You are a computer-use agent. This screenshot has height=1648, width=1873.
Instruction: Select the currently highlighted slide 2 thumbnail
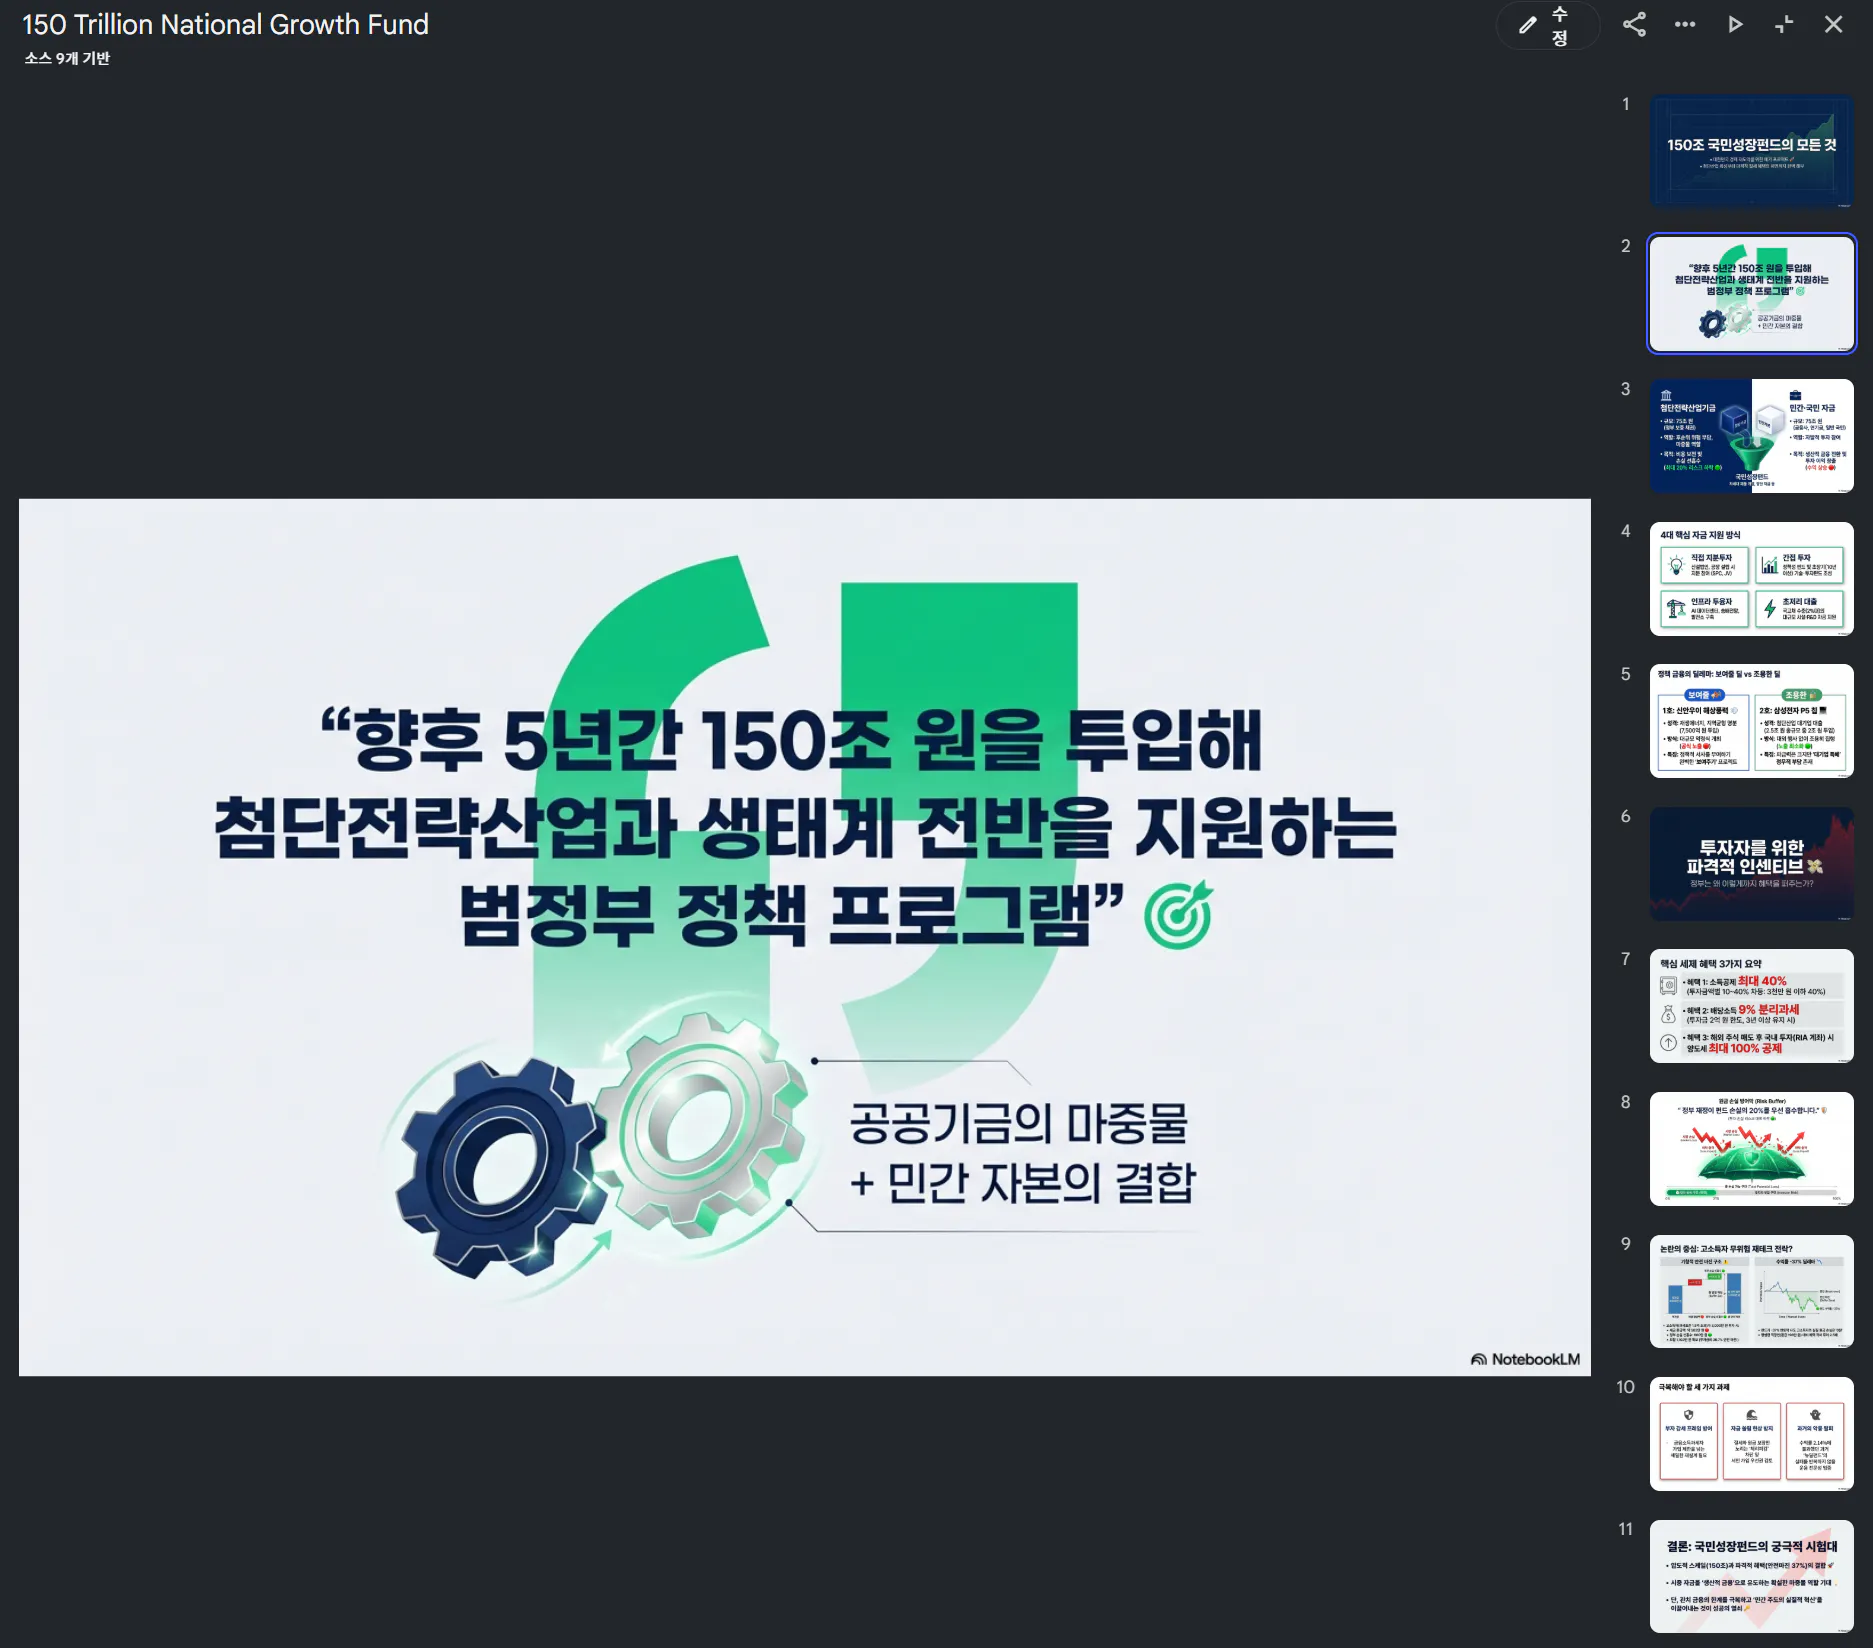1751,293
